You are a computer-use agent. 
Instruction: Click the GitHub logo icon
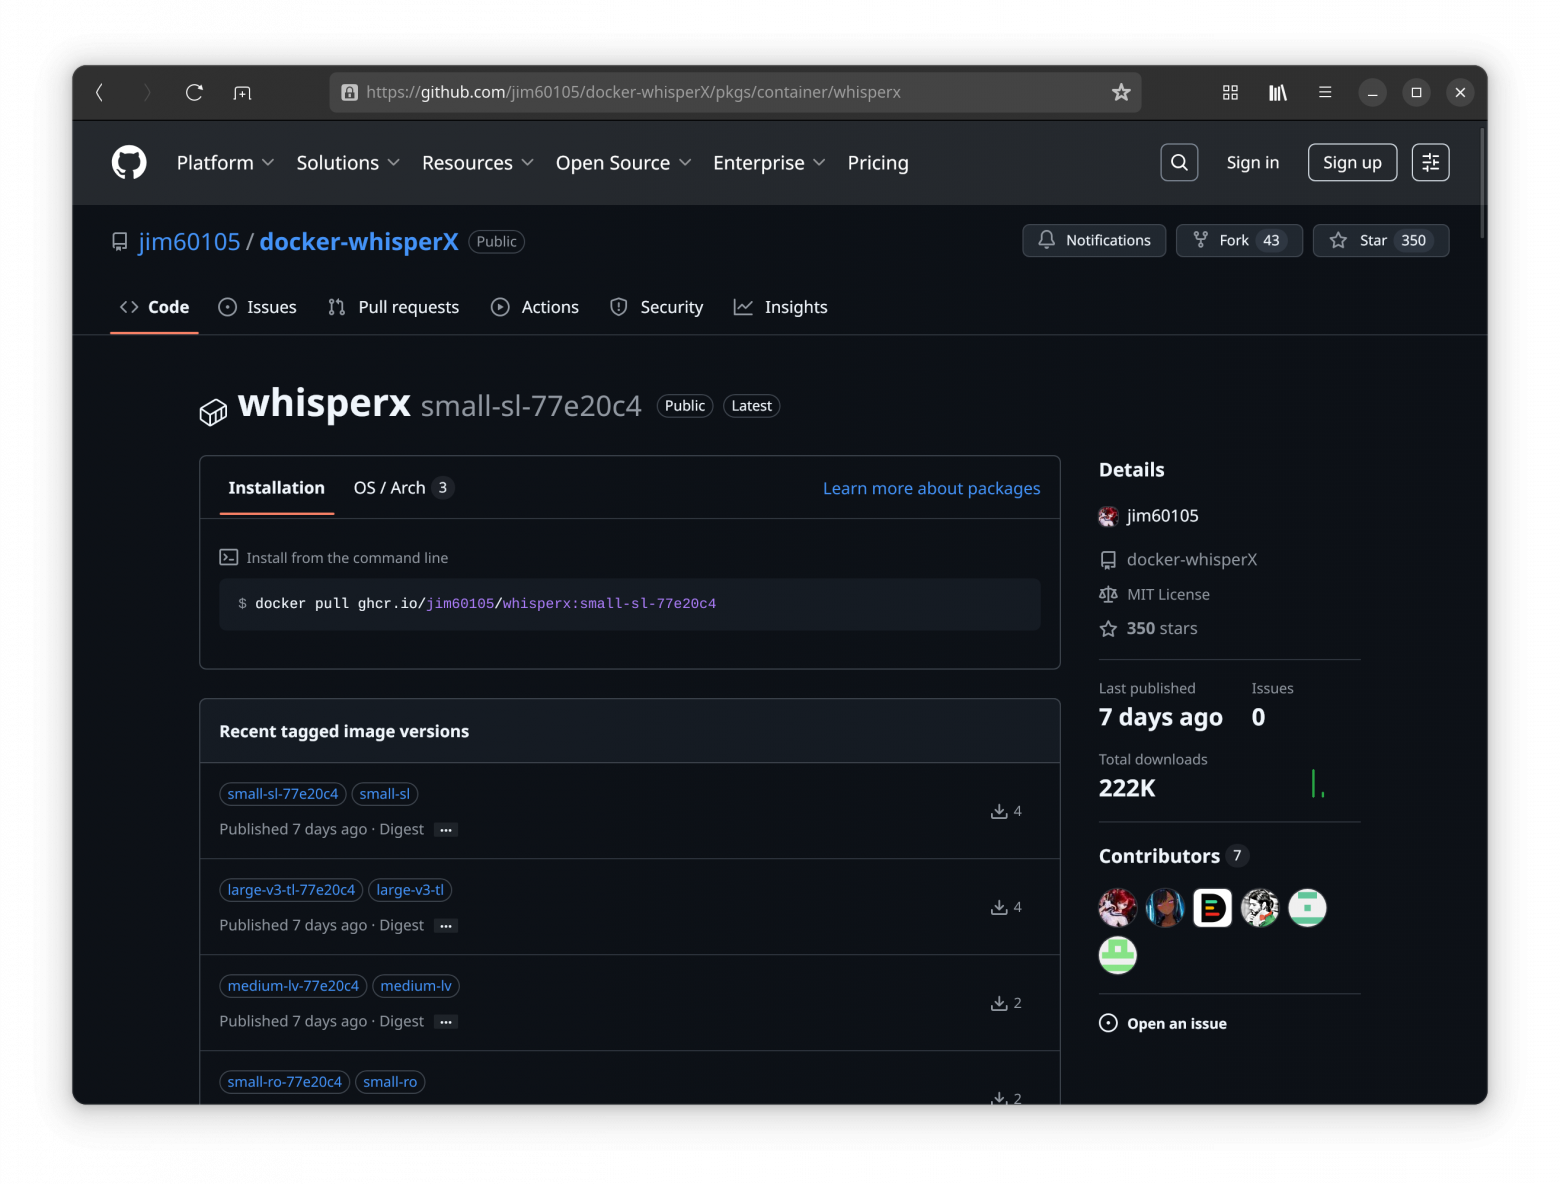[x=129, y=162]
